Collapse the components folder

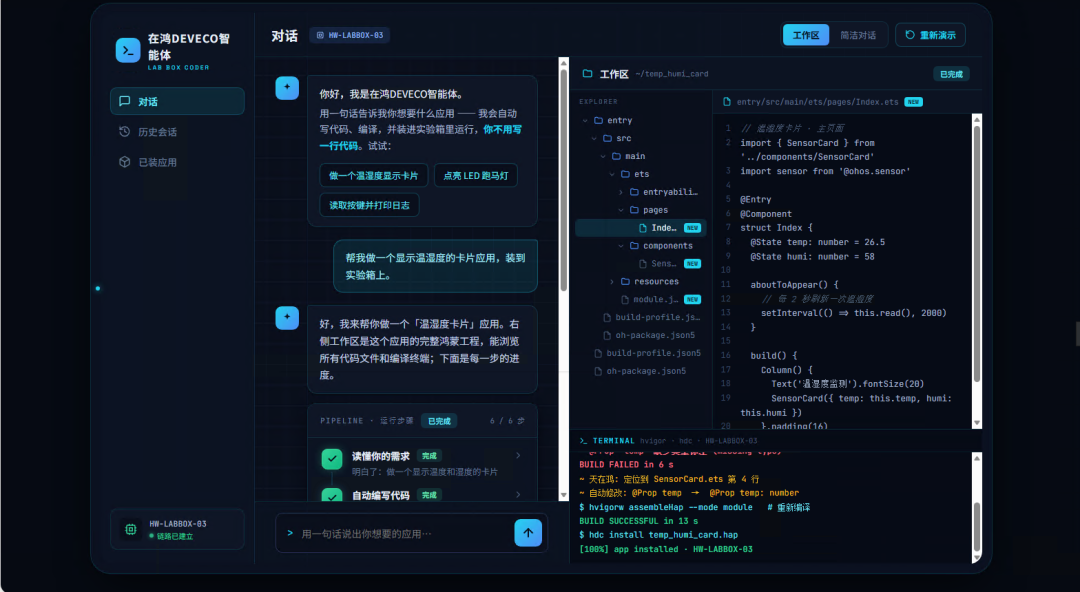[621, 245]
